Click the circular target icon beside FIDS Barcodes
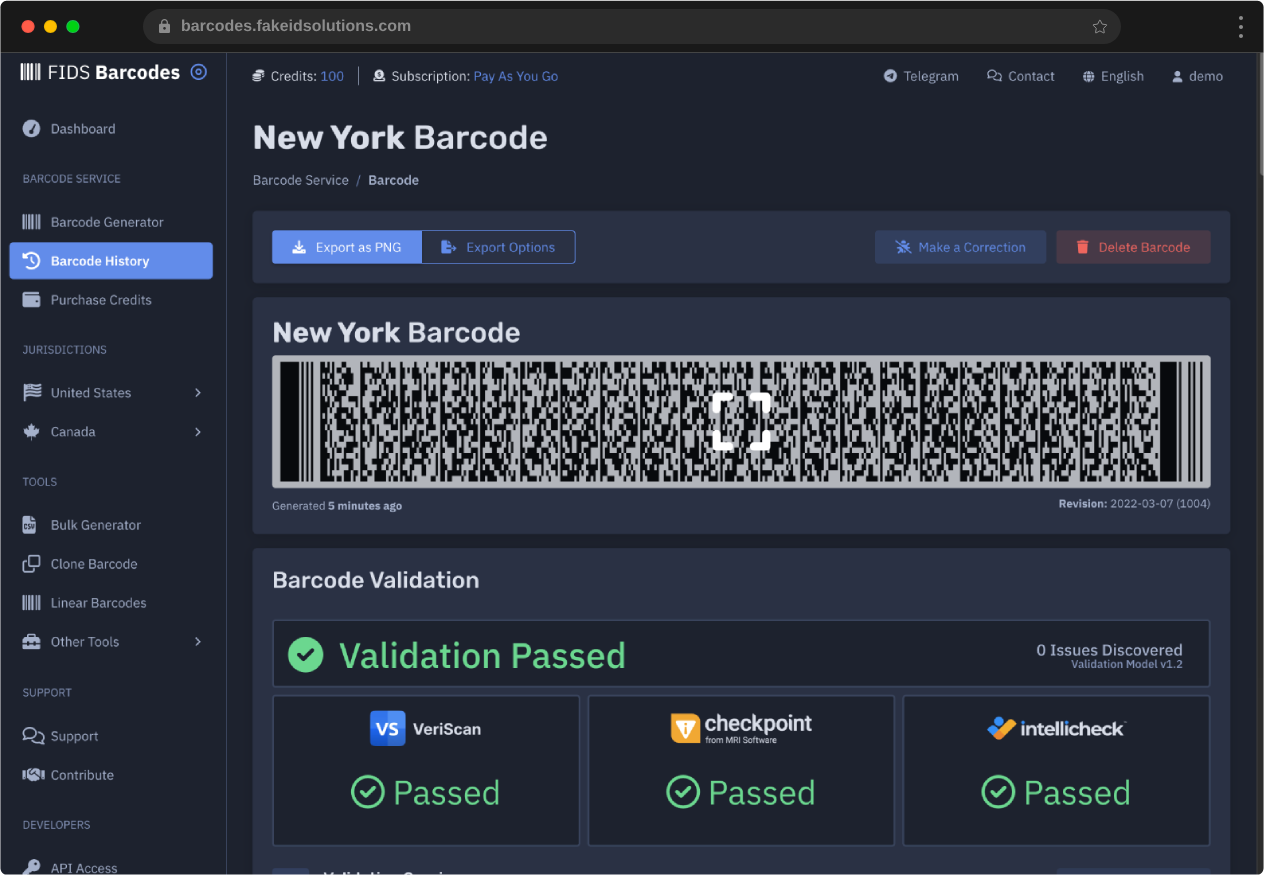 coord(199,72)
